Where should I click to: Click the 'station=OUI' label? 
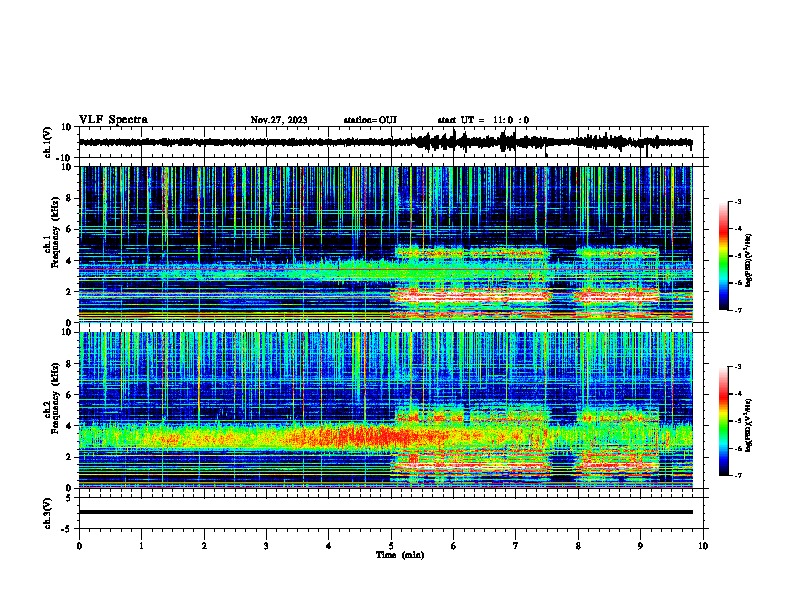pyautogui.click(x=370, y=120)
